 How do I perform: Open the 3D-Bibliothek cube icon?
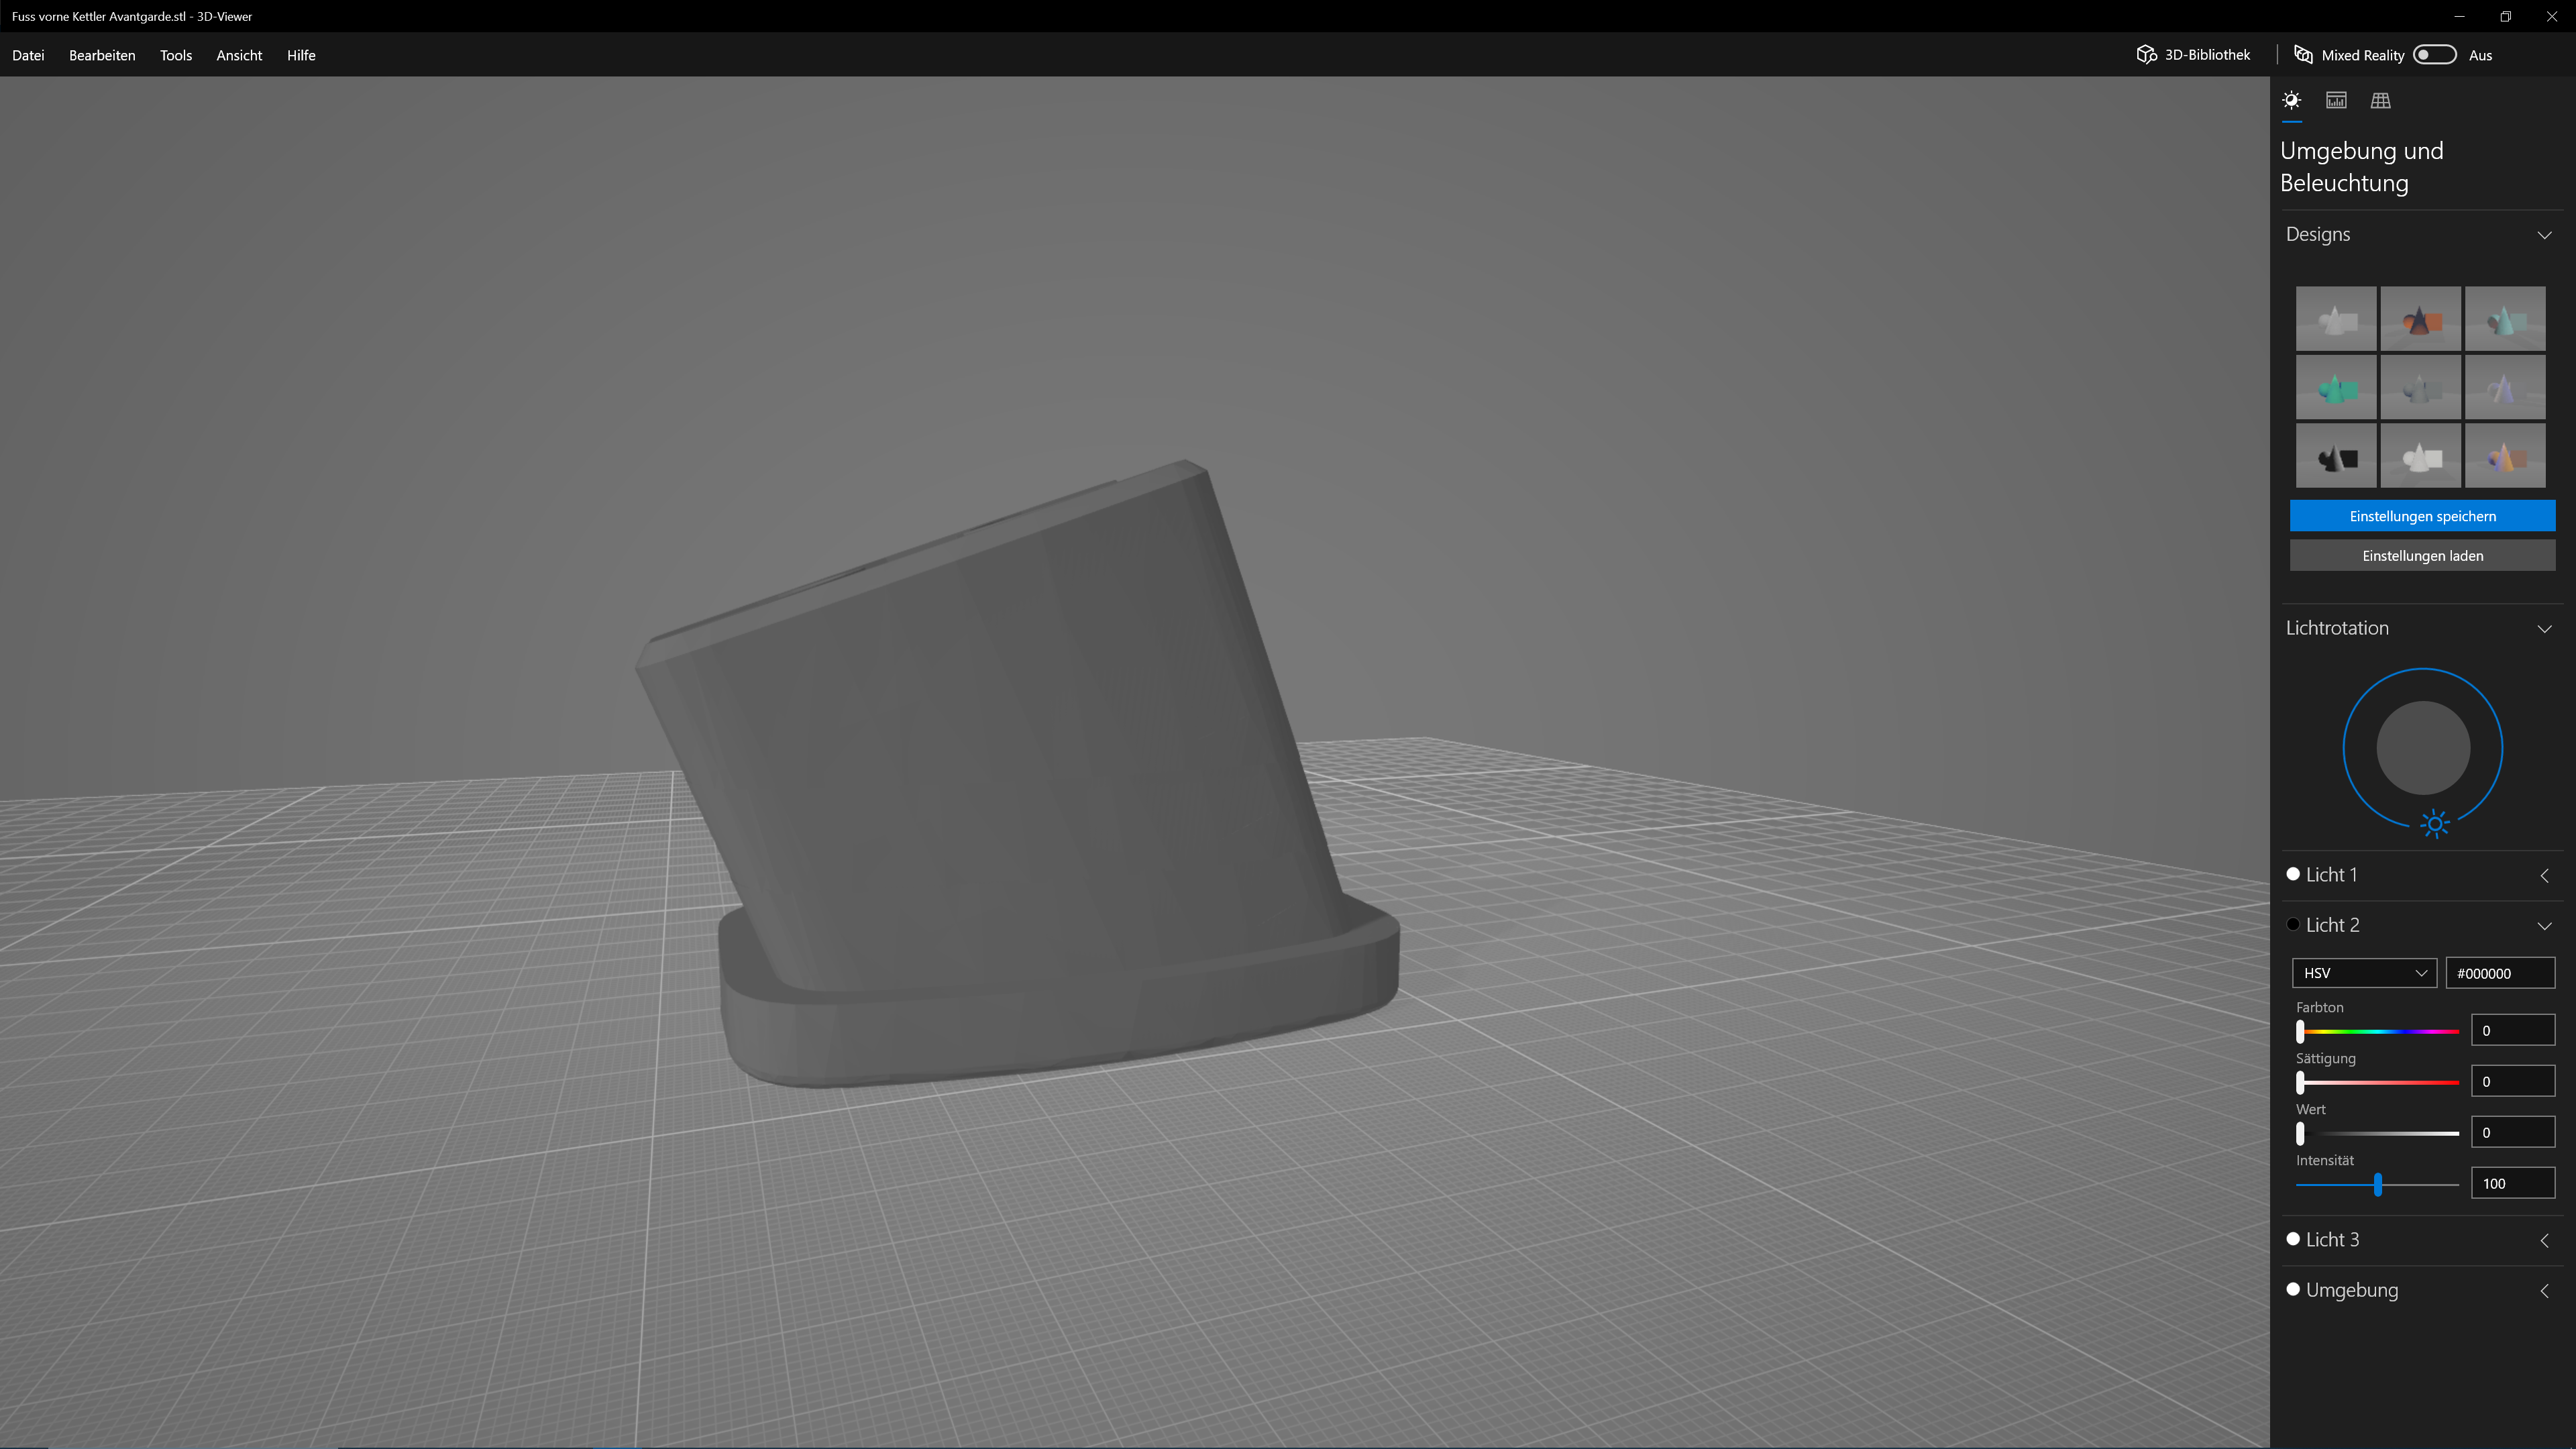(x=2146, y=55)
